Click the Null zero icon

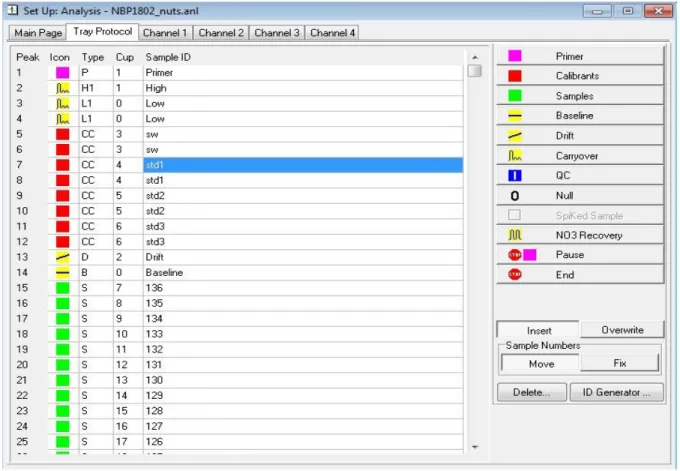click(515, 196)
